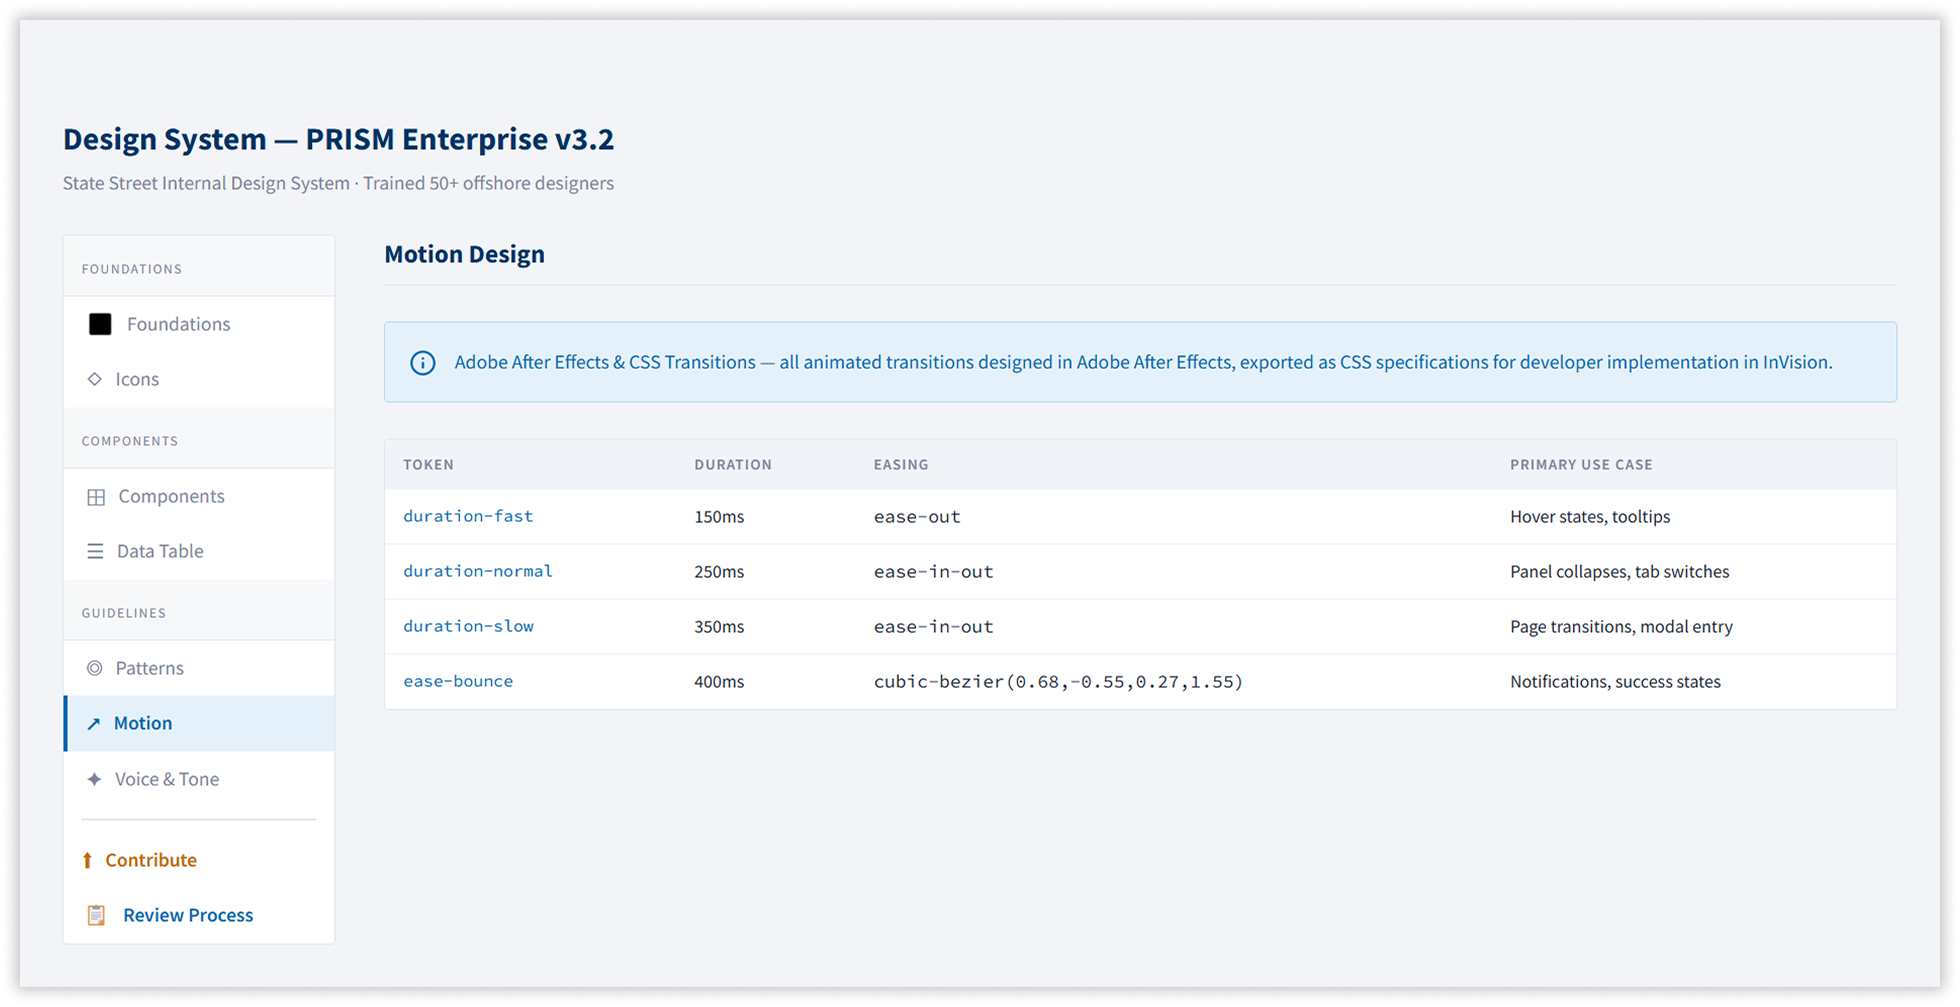Click the circular Patterns icon
Image resolution: width=1960 pixels, height=1007 pixels.
[x=95, y=668]
